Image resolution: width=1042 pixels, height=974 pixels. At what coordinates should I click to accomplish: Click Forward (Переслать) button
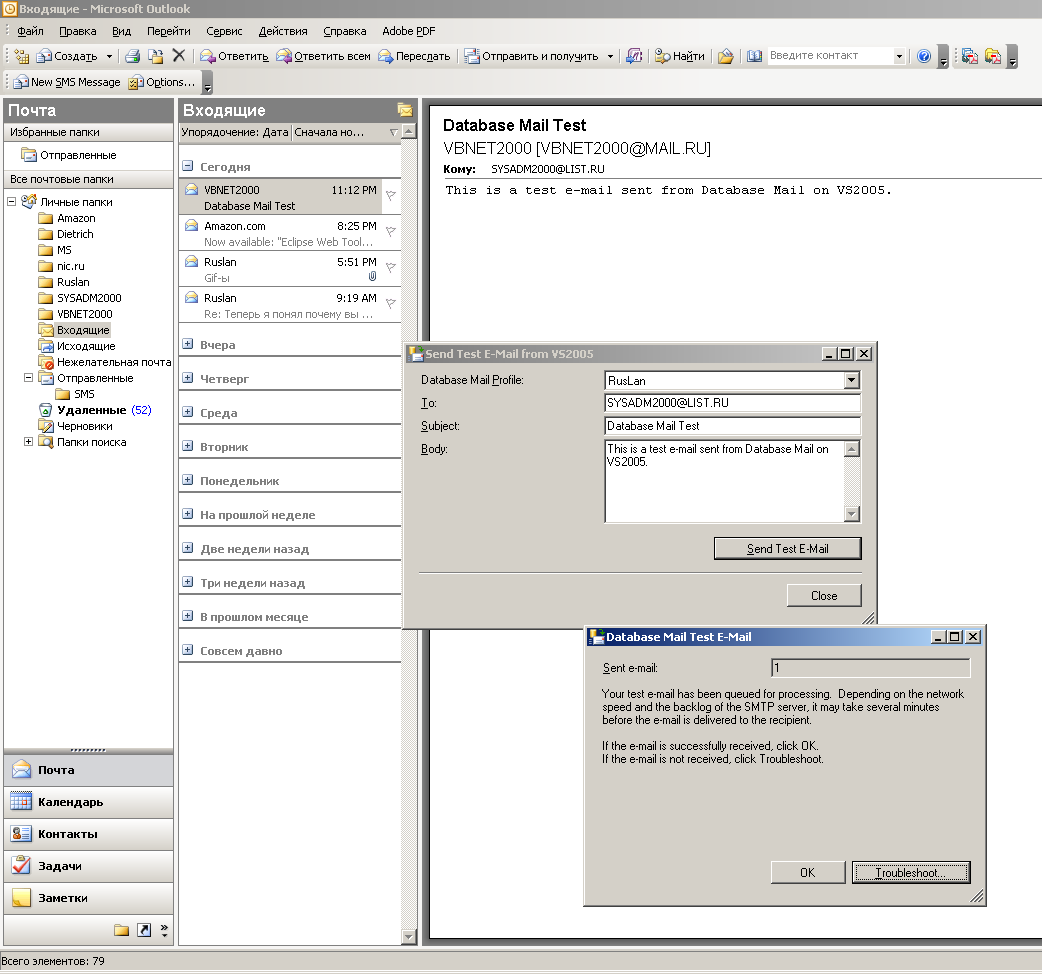coord(414,56)
